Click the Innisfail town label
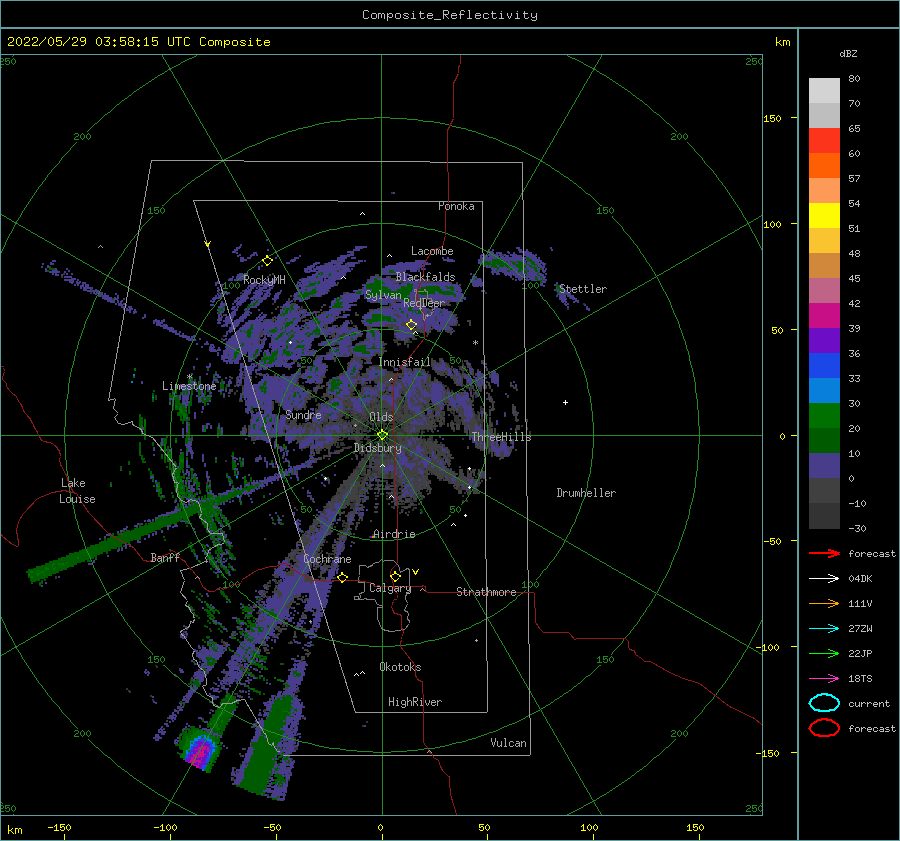Viewport: 900px width, 841px height. point(404,362)
